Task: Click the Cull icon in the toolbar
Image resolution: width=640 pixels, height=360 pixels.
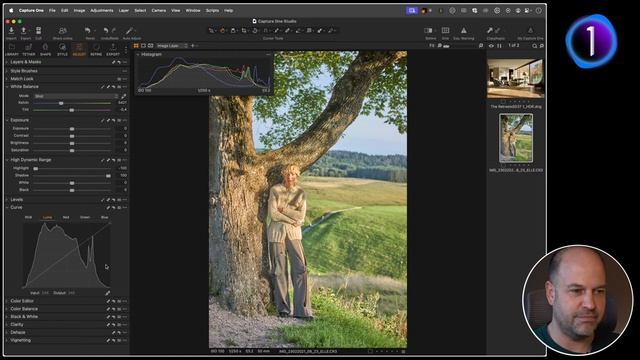Action: coord(38,31)
